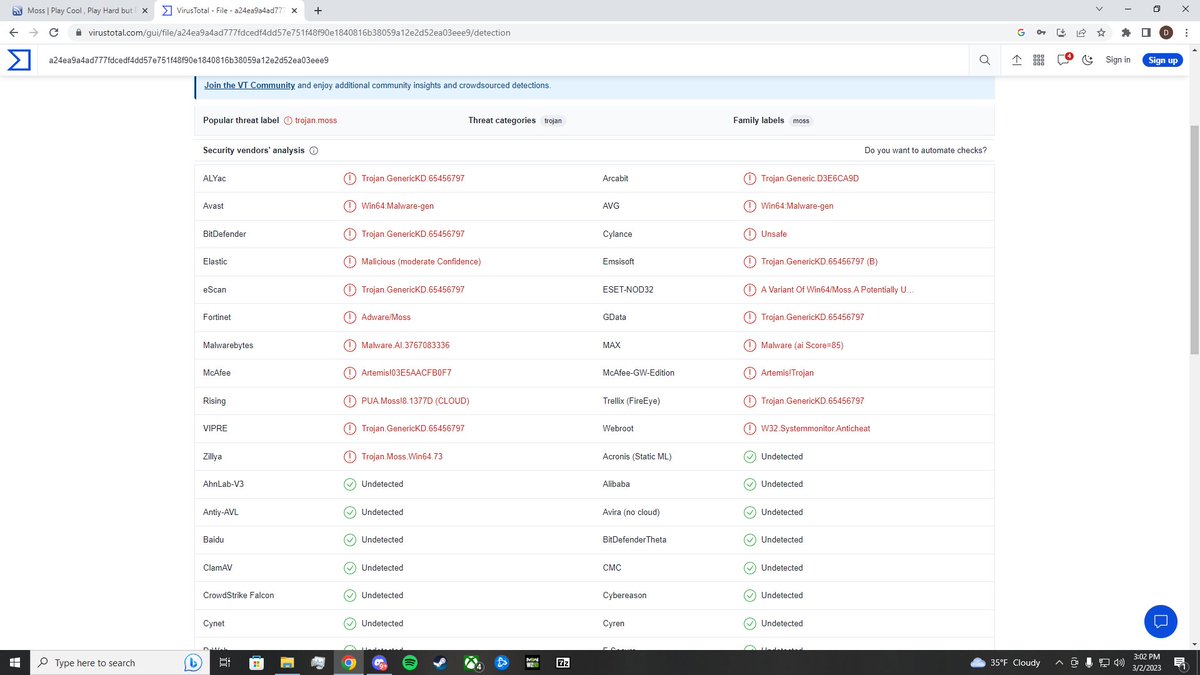Screen dimensions: 1200x675
Task: Click Avast result Win64:Malware-gen
Action: [397, 206]
